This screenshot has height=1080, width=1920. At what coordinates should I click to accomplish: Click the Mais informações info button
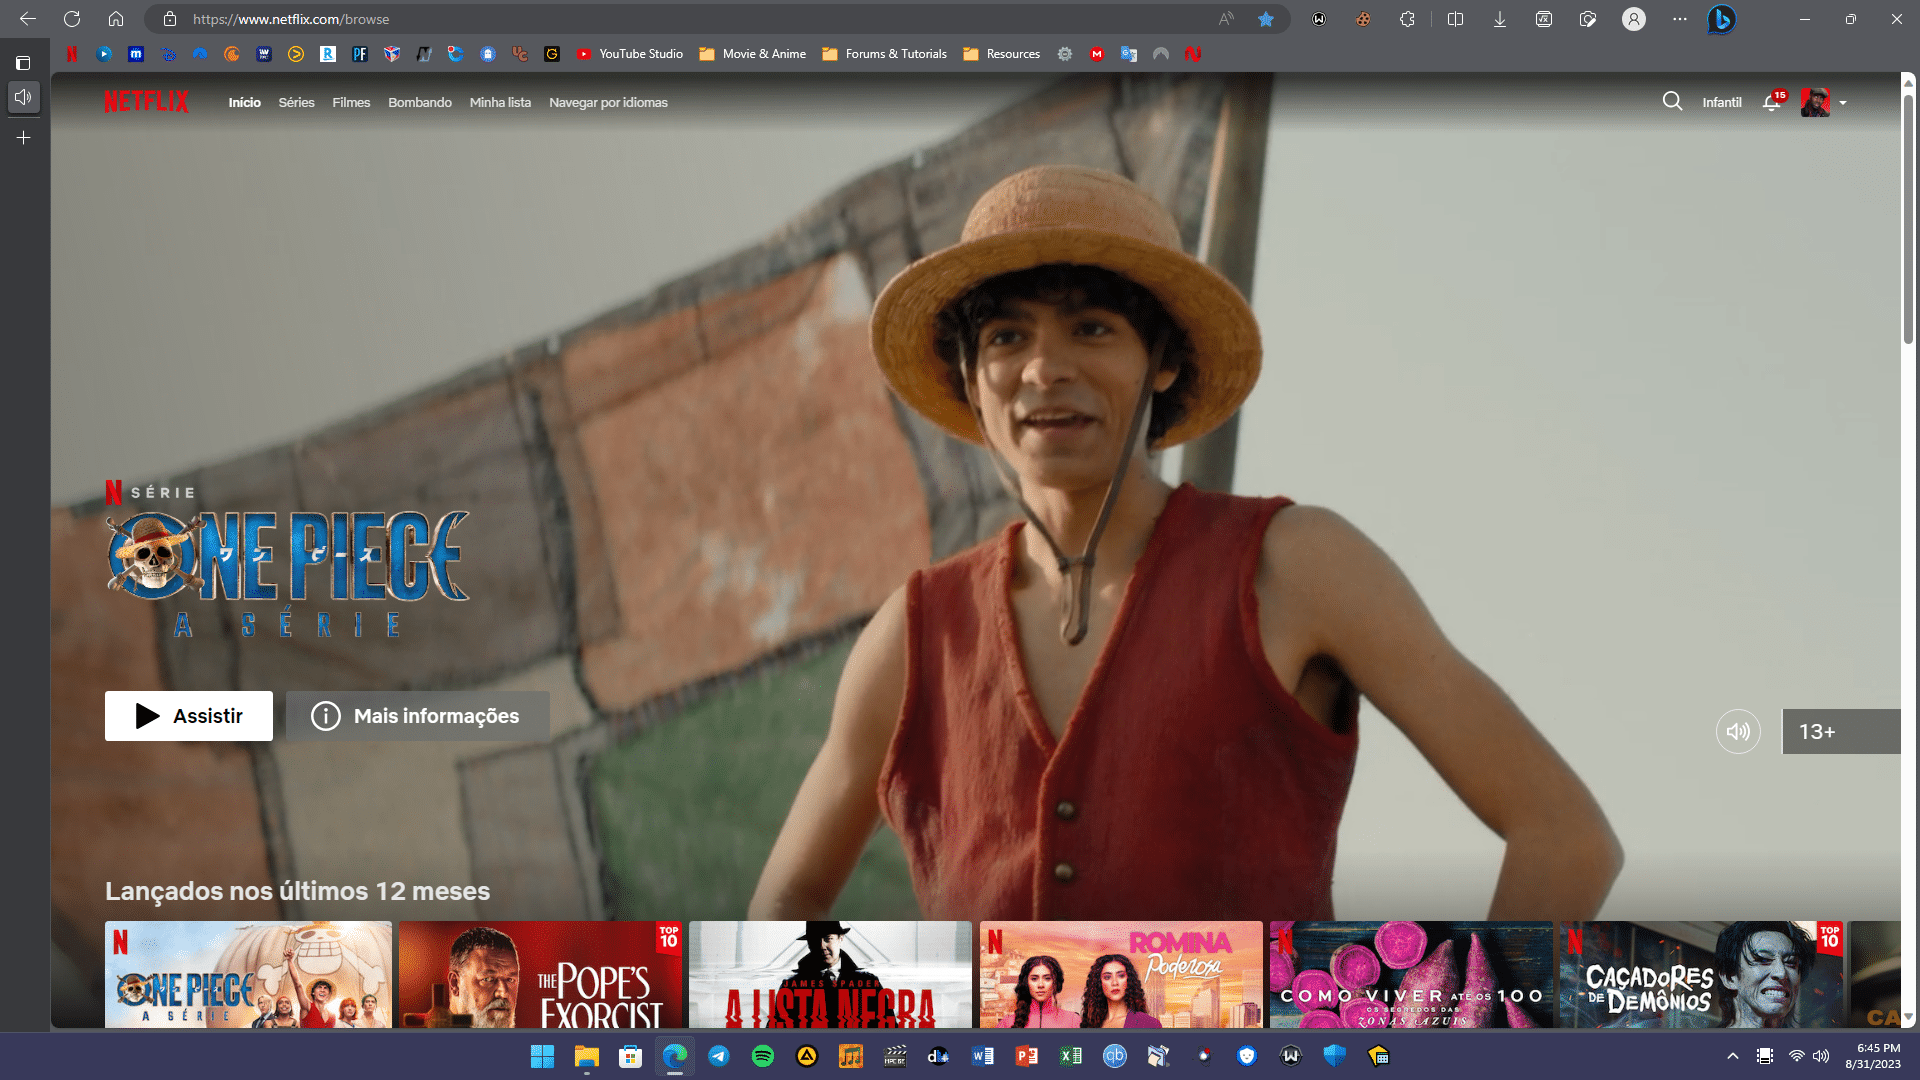click(x=417, y=716)
